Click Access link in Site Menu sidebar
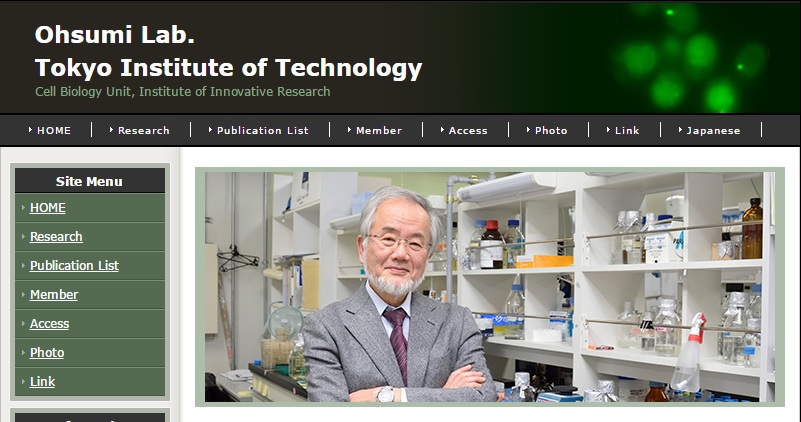This screenshot has height=422, width=801. [x=49, y=324]
